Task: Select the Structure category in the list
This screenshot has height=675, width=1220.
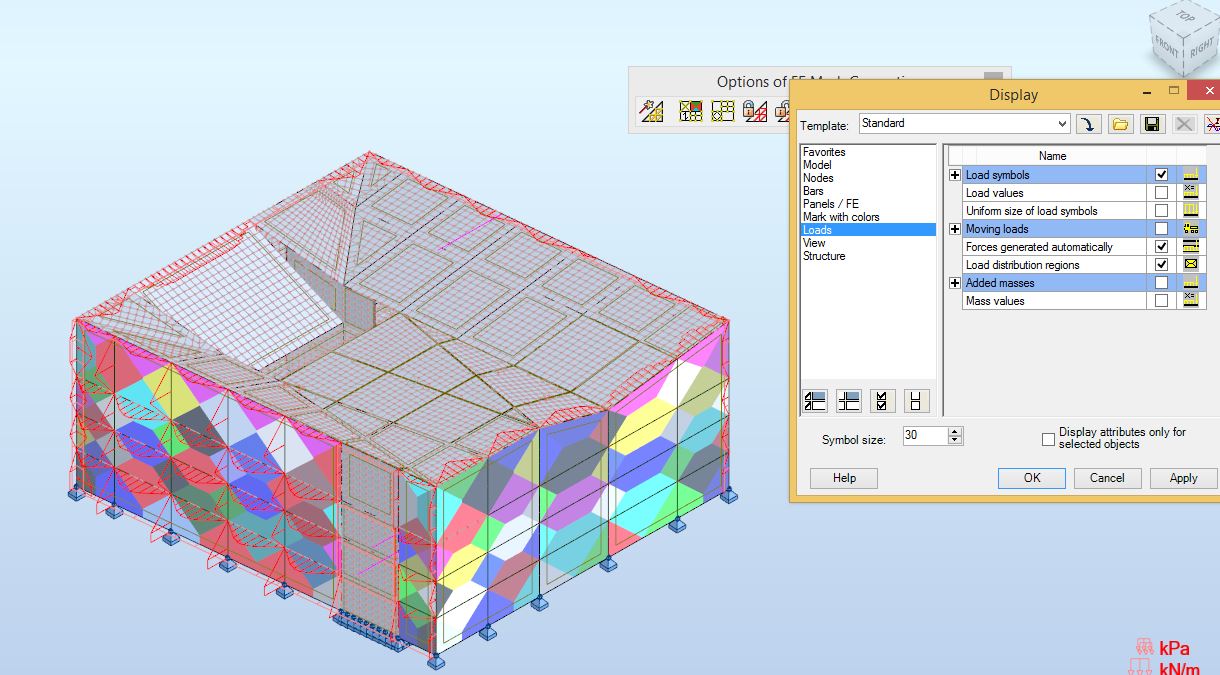Action: coord(823,255)
